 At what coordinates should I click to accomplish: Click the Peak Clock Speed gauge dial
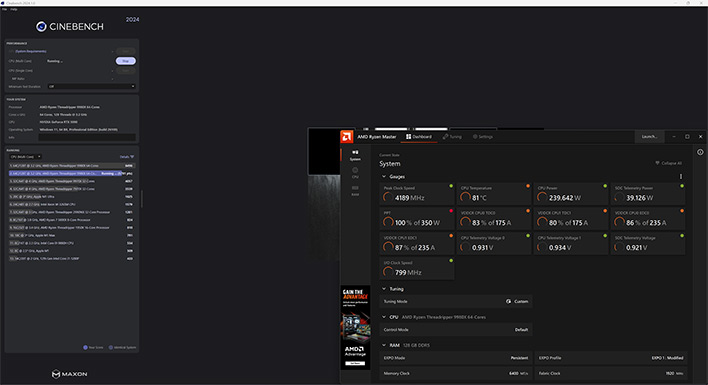click(x=388, y=197)
